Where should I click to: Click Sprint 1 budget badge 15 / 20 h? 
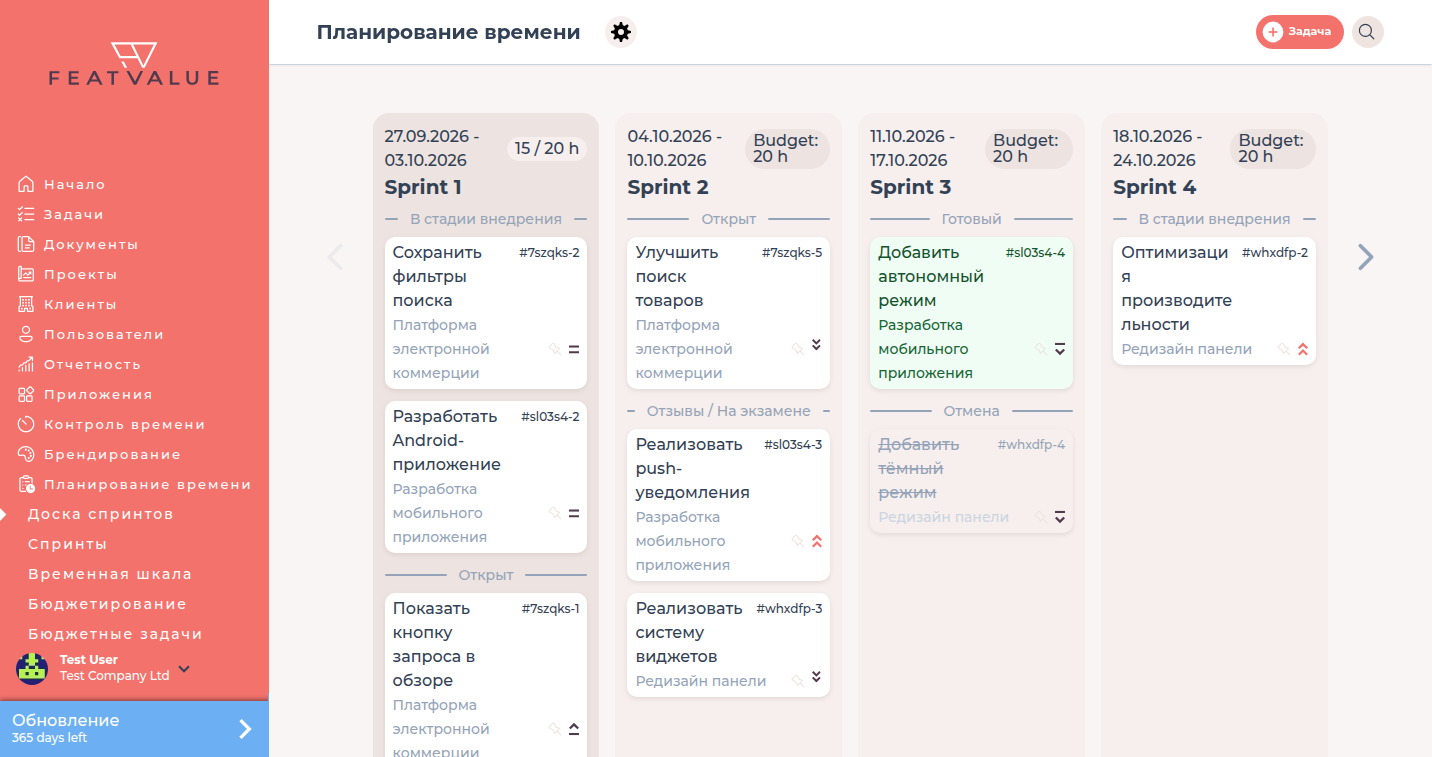click(546, 148)
